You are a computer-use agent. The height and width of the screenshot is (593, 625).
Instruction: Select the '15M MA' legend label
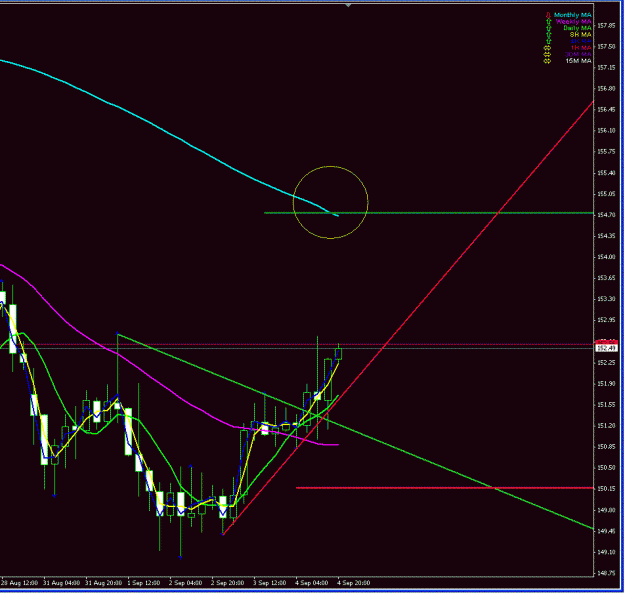[578, 61]
